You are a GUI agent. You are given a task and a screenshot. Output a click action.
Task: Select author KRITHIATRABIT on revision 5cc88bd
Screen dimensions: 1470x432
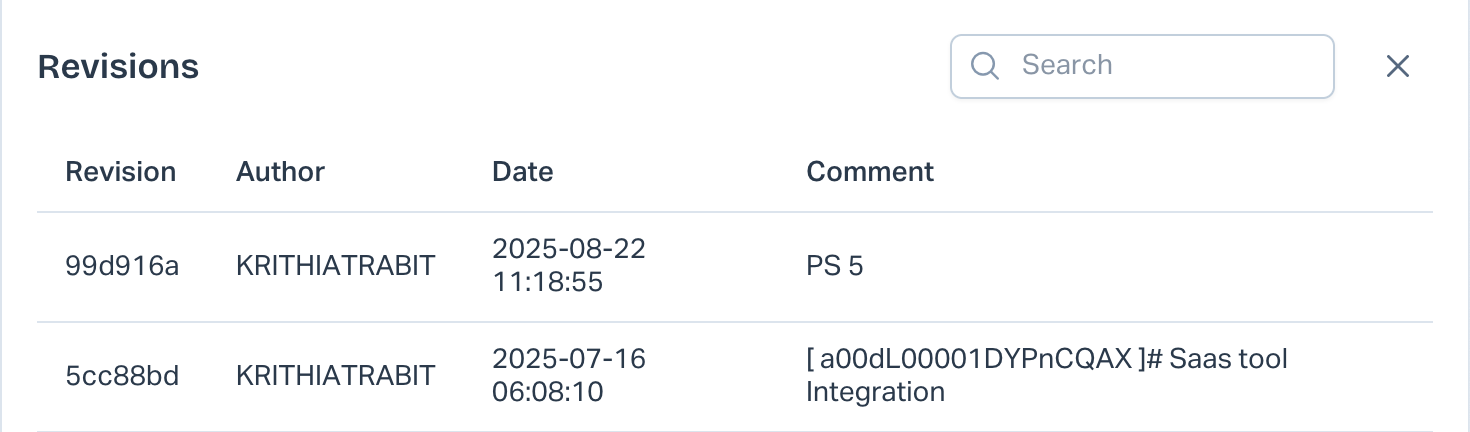[335, 376]
